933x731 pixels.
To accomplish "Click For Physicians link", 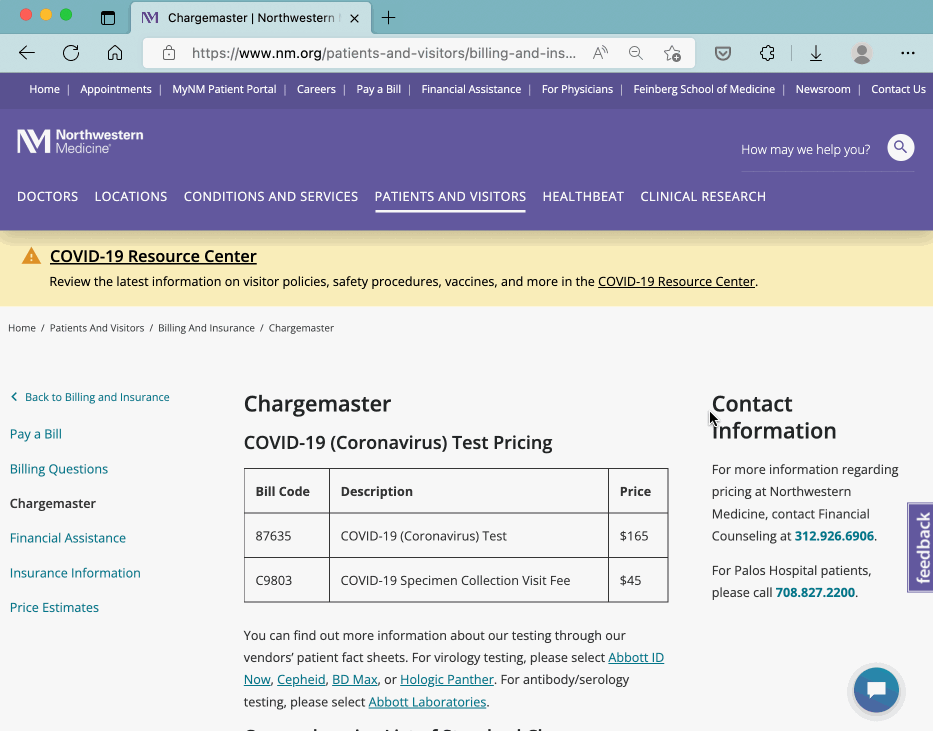I will (x=577, y=89).
